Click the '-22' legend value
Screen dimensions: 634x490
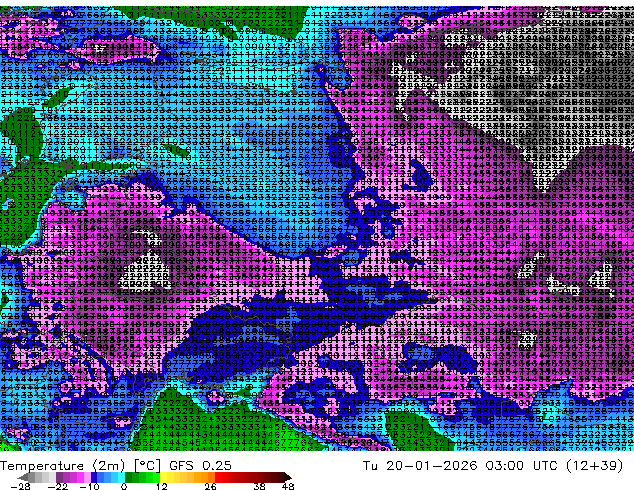pyautogui.click(x=57, y=486)
